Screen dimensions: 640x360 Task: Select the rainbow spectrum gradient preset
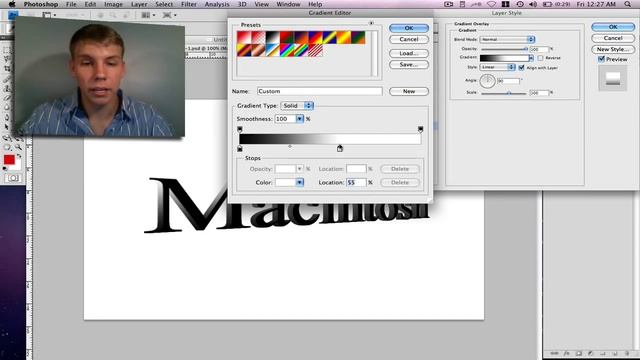coord(287,50)
